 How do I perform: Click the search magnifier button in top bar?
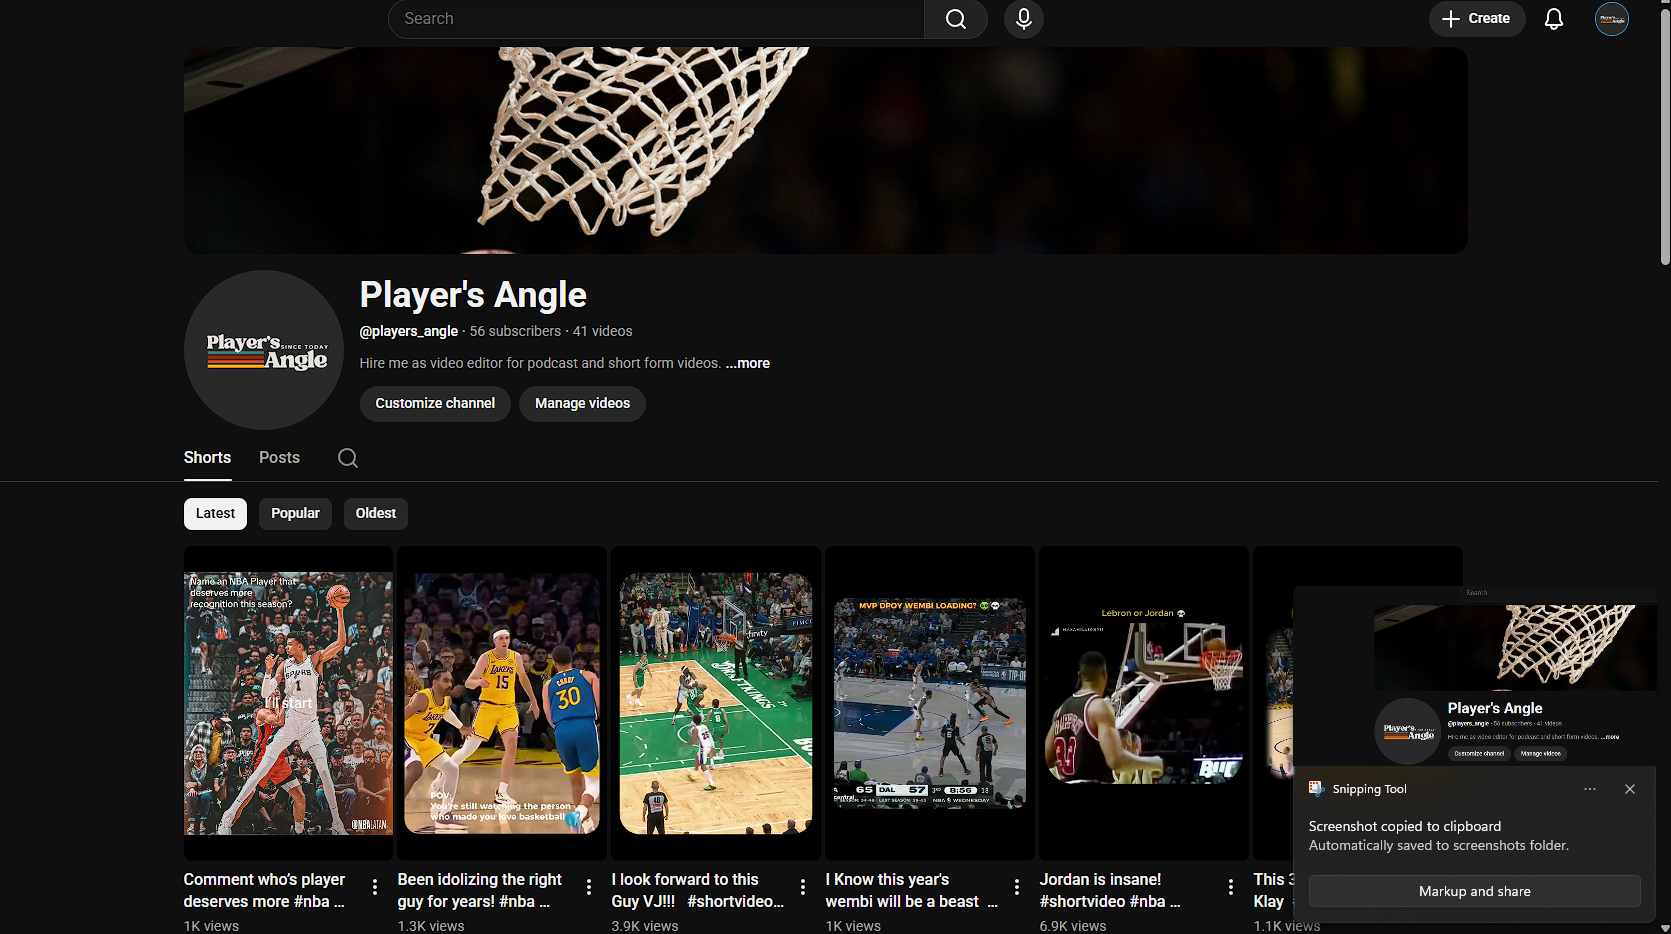pos(956,19)
